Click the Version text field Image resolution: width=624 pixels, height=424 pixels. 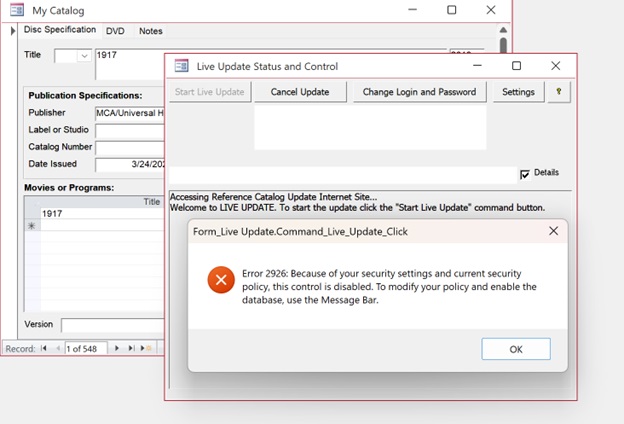click(x=112, y=325)
